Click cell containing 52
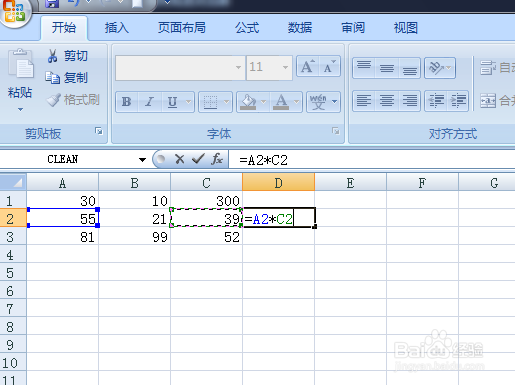The image size is (515, 385). click(x=206, y=237)
